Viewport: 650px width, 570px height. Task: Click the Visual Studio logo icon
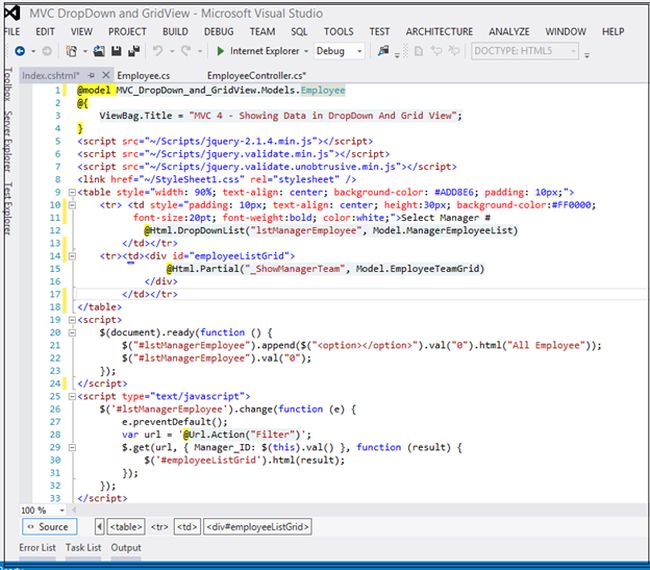12,13
